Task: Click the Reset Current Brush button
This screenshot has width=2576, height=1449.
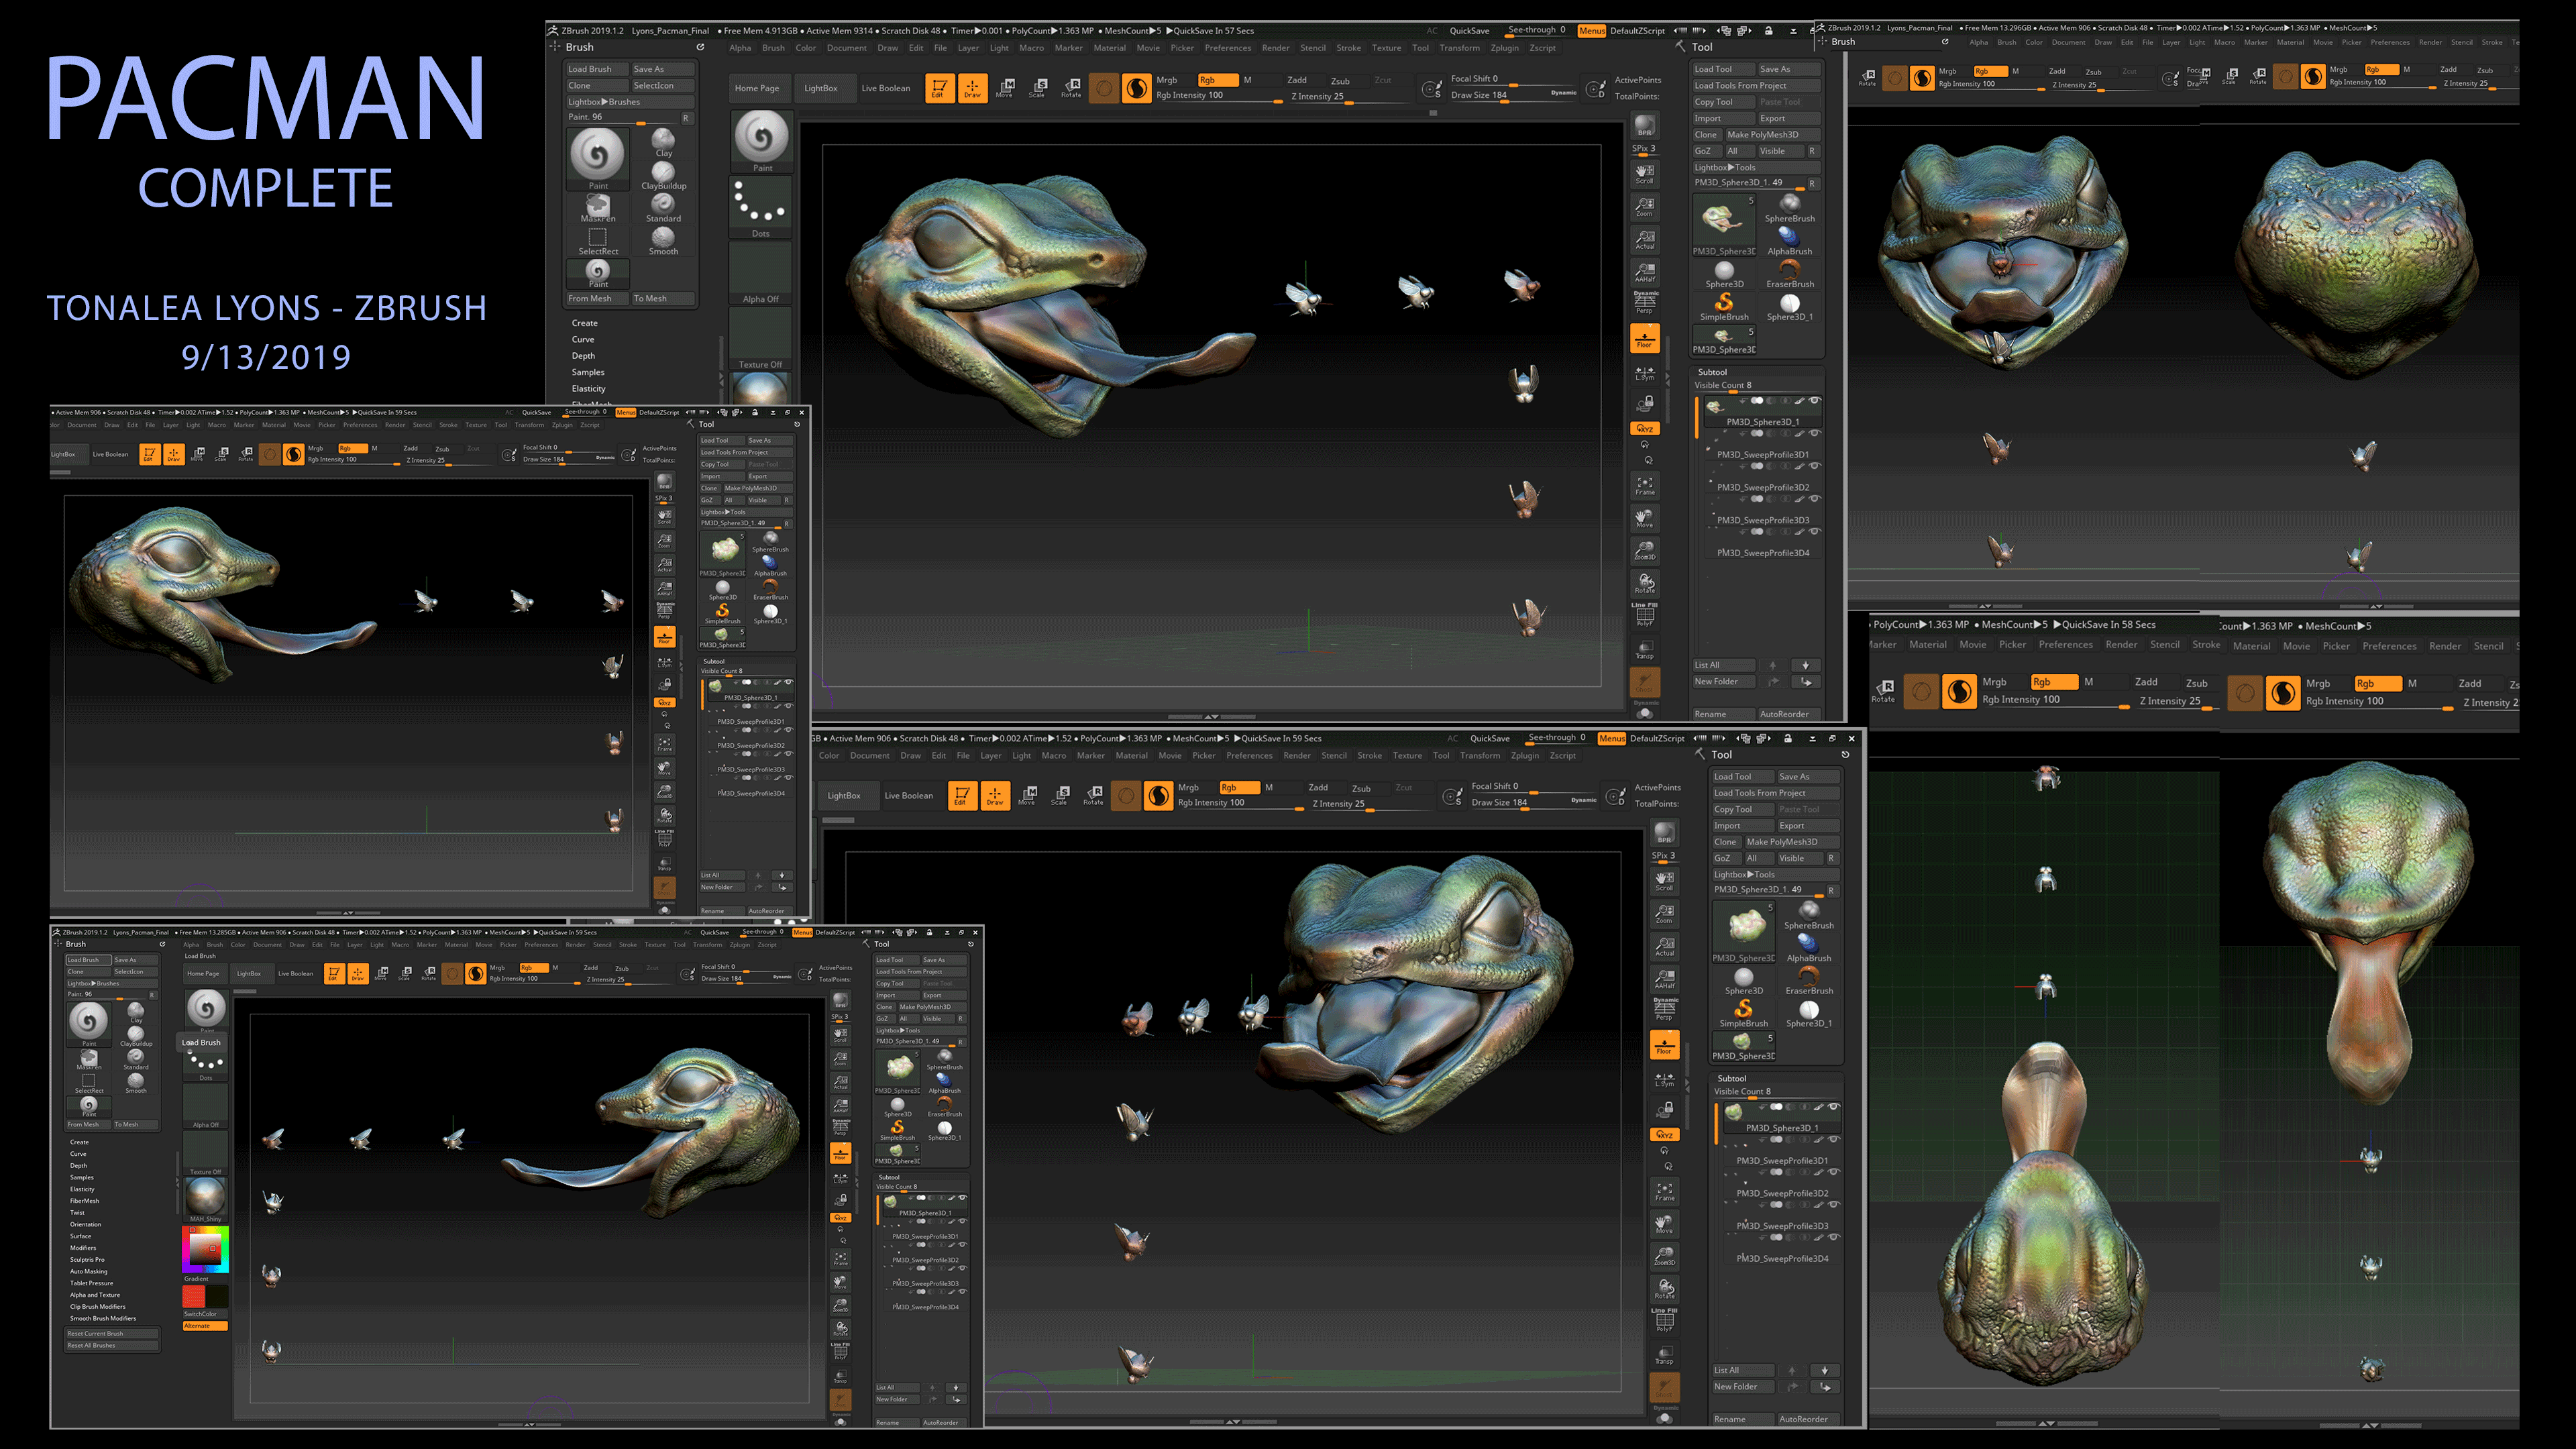Action: [x=112, y=1333]
